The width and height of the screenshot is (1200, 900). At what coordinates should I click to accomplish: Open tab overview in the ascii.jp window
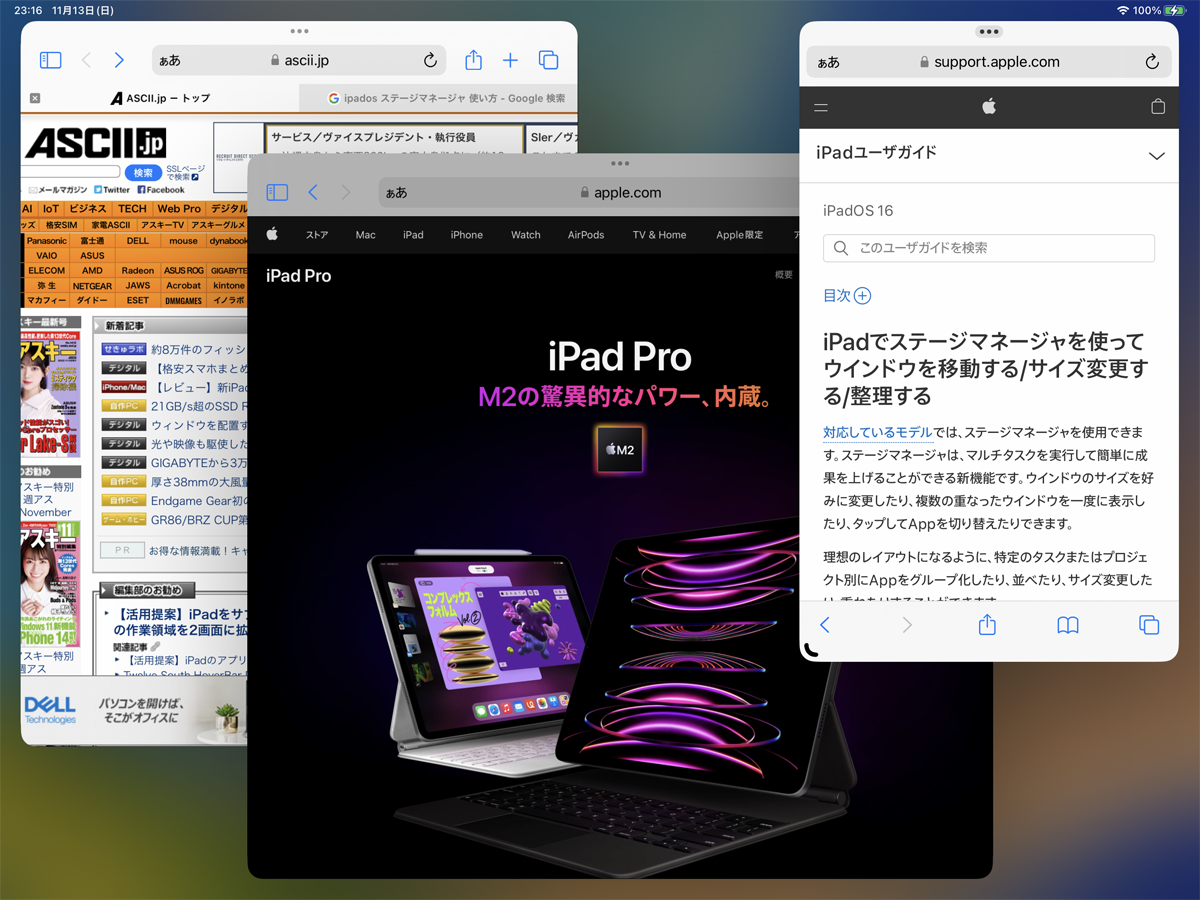tap(548, 60)
